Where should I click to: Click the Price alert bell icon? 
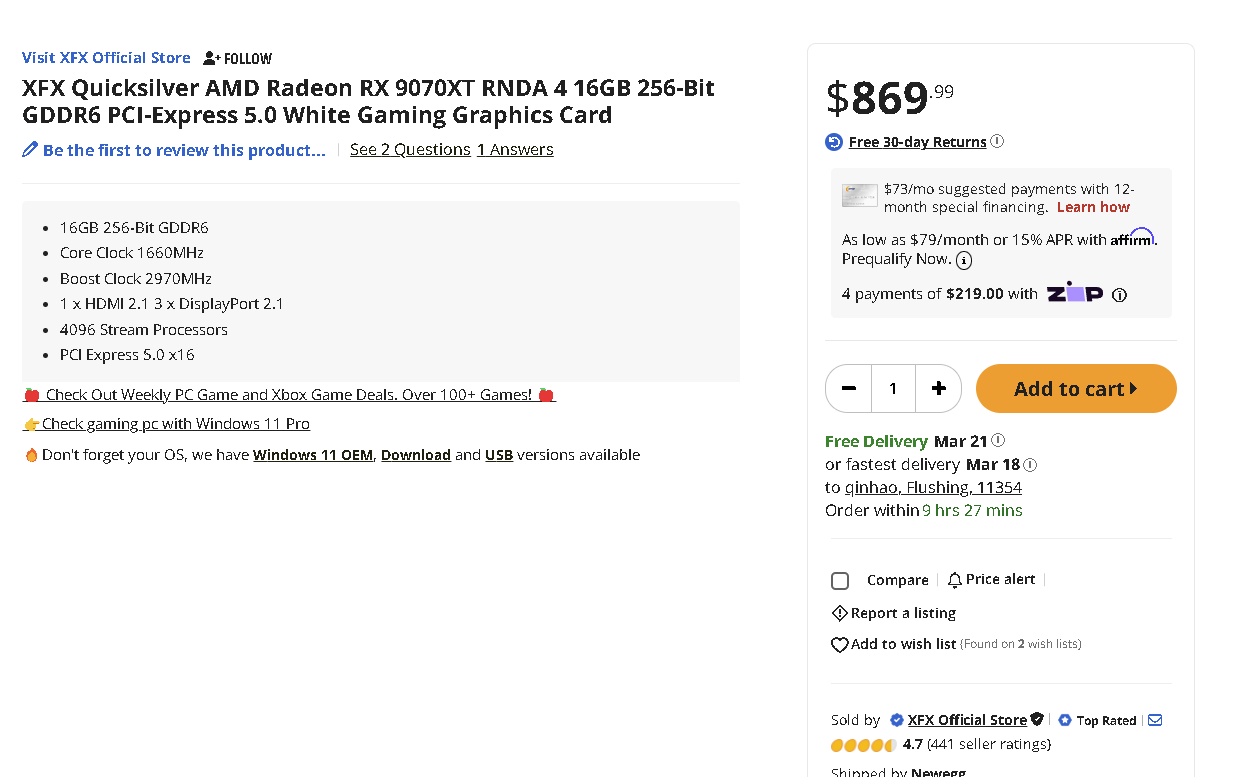(x=955, y=580)
